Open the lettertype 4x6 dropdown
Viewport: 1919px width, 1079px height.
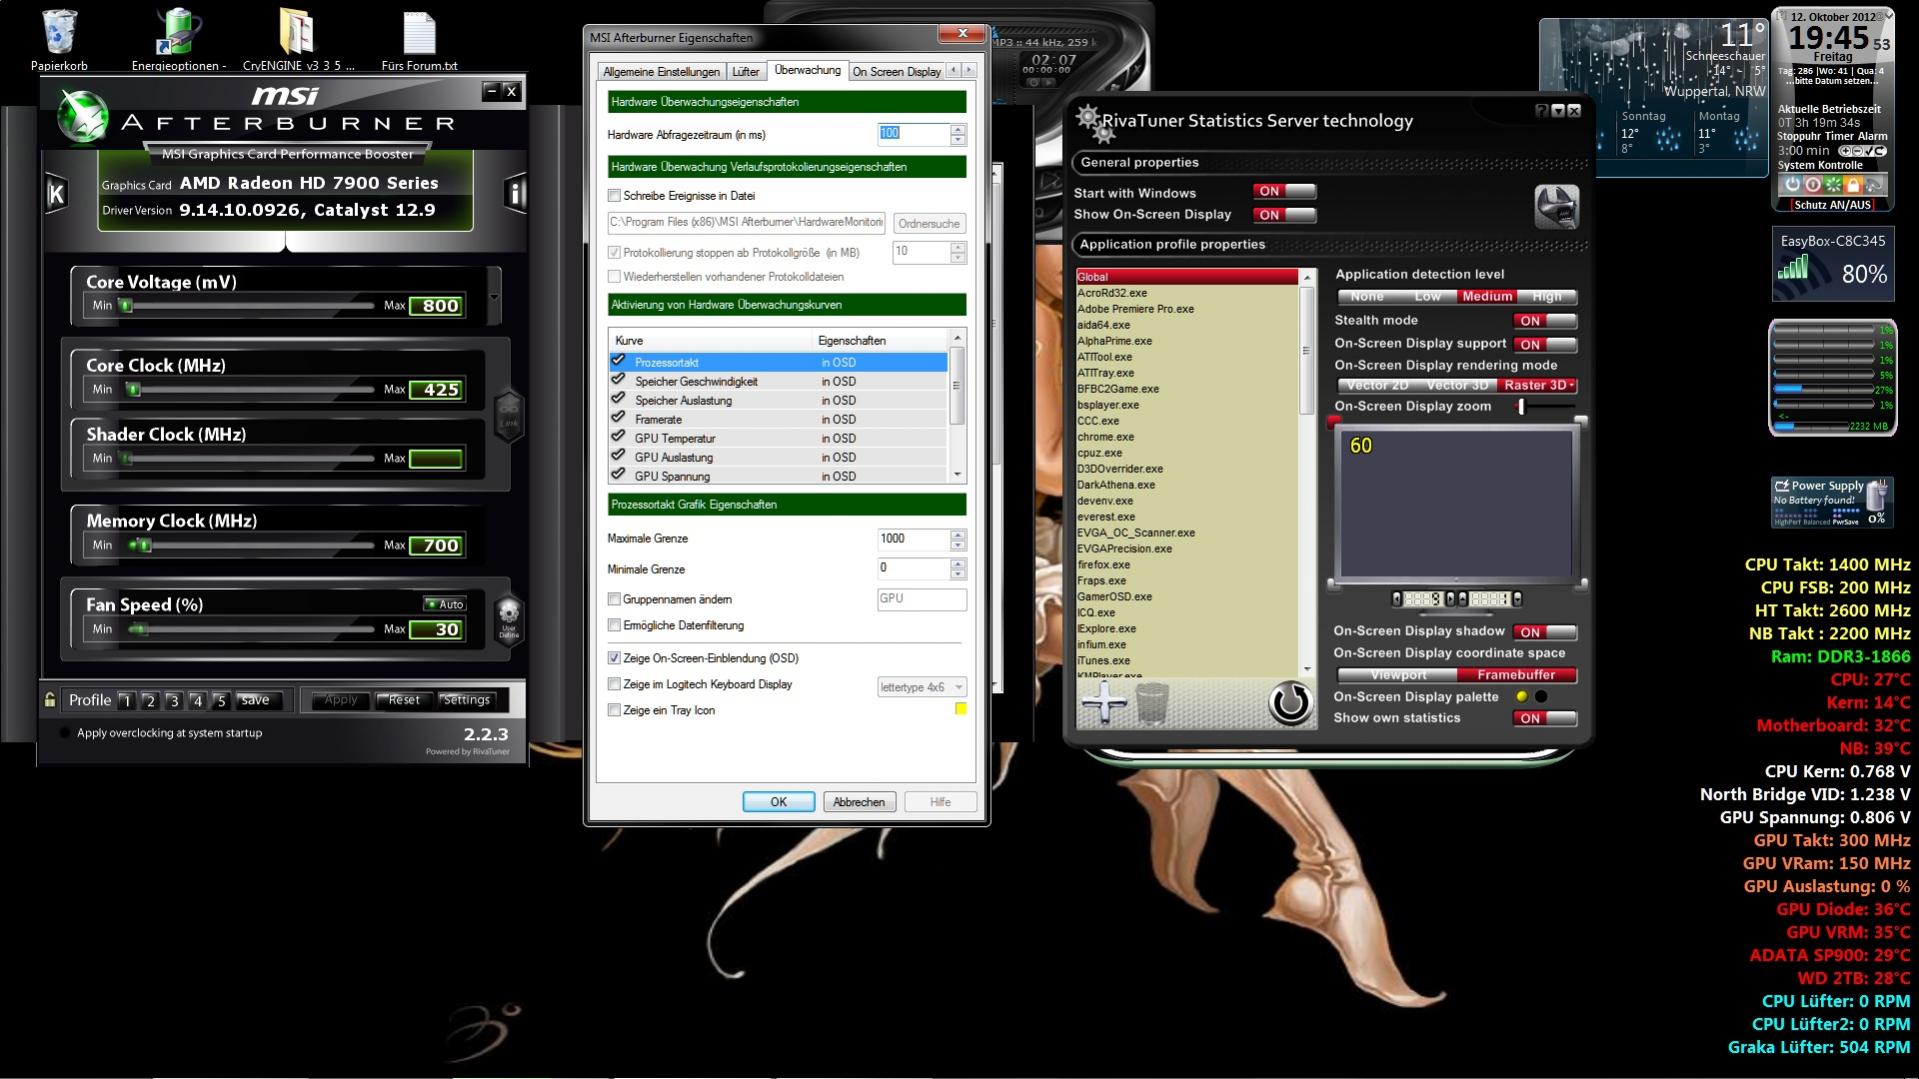(921, 687)
